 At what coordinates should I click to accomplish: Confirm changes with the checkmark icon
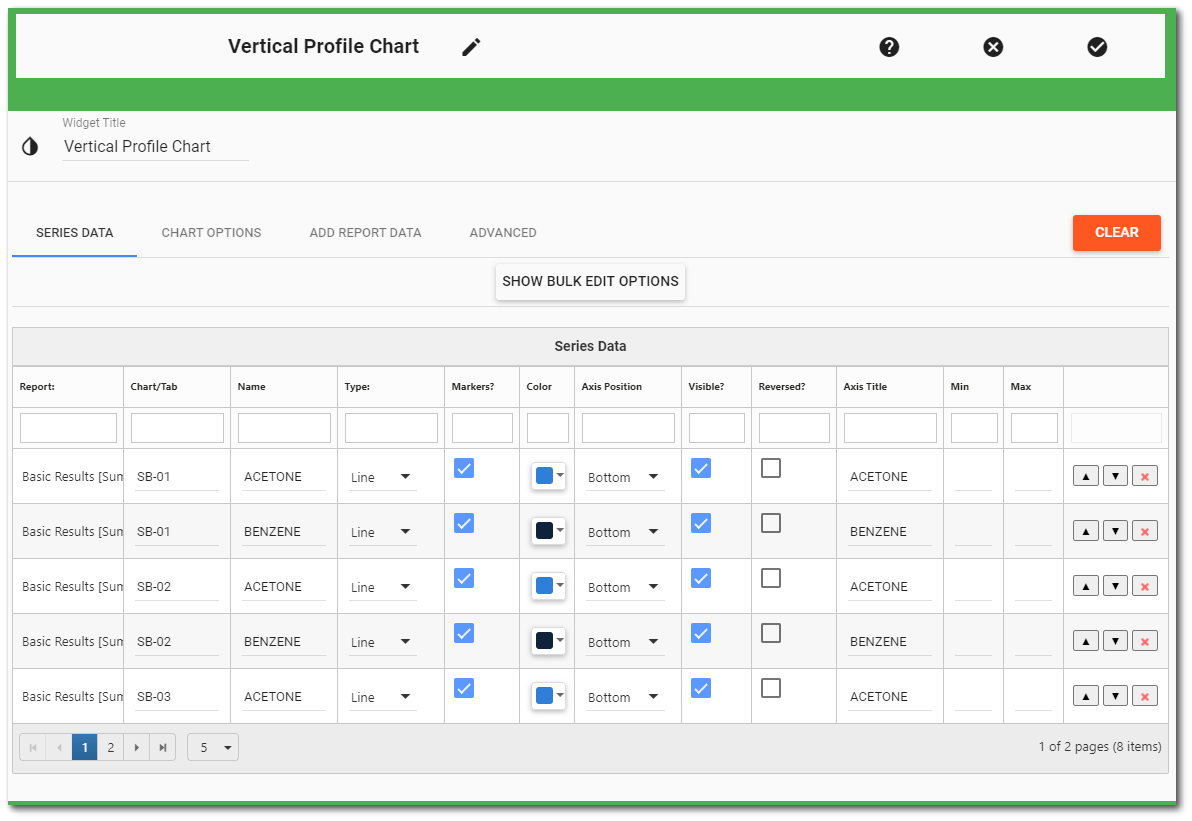1097,46
